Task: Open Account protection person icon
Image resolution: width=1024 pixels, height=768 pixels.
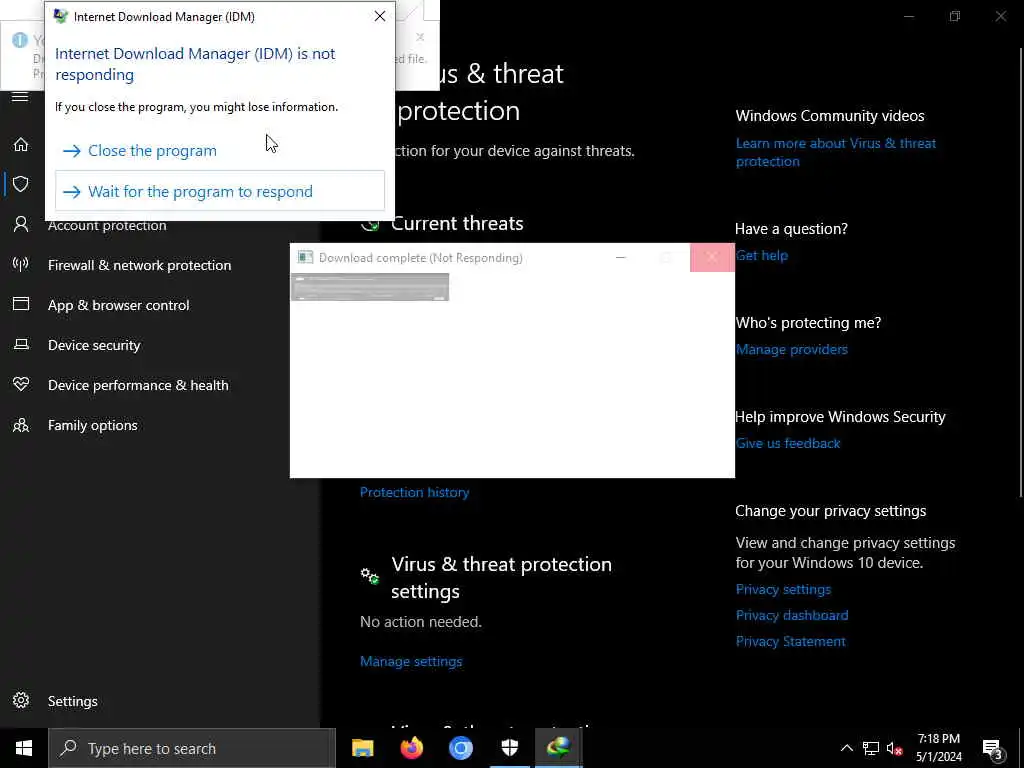Action: [21, 225]
